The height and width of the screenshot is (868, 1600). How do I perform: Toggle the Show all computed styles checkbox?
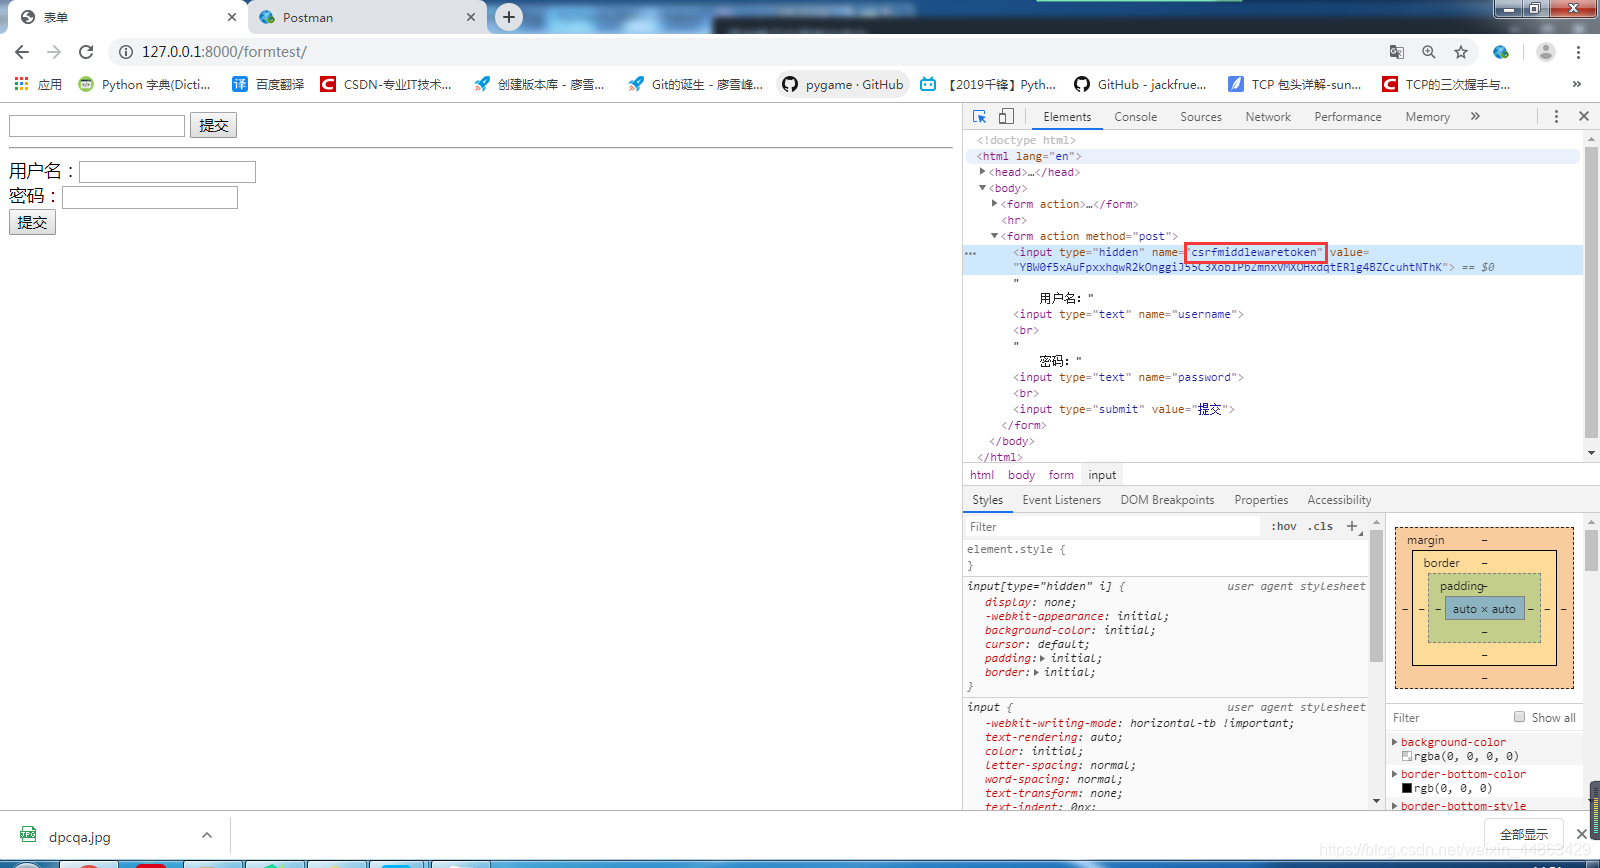(x=1519, y=717)
